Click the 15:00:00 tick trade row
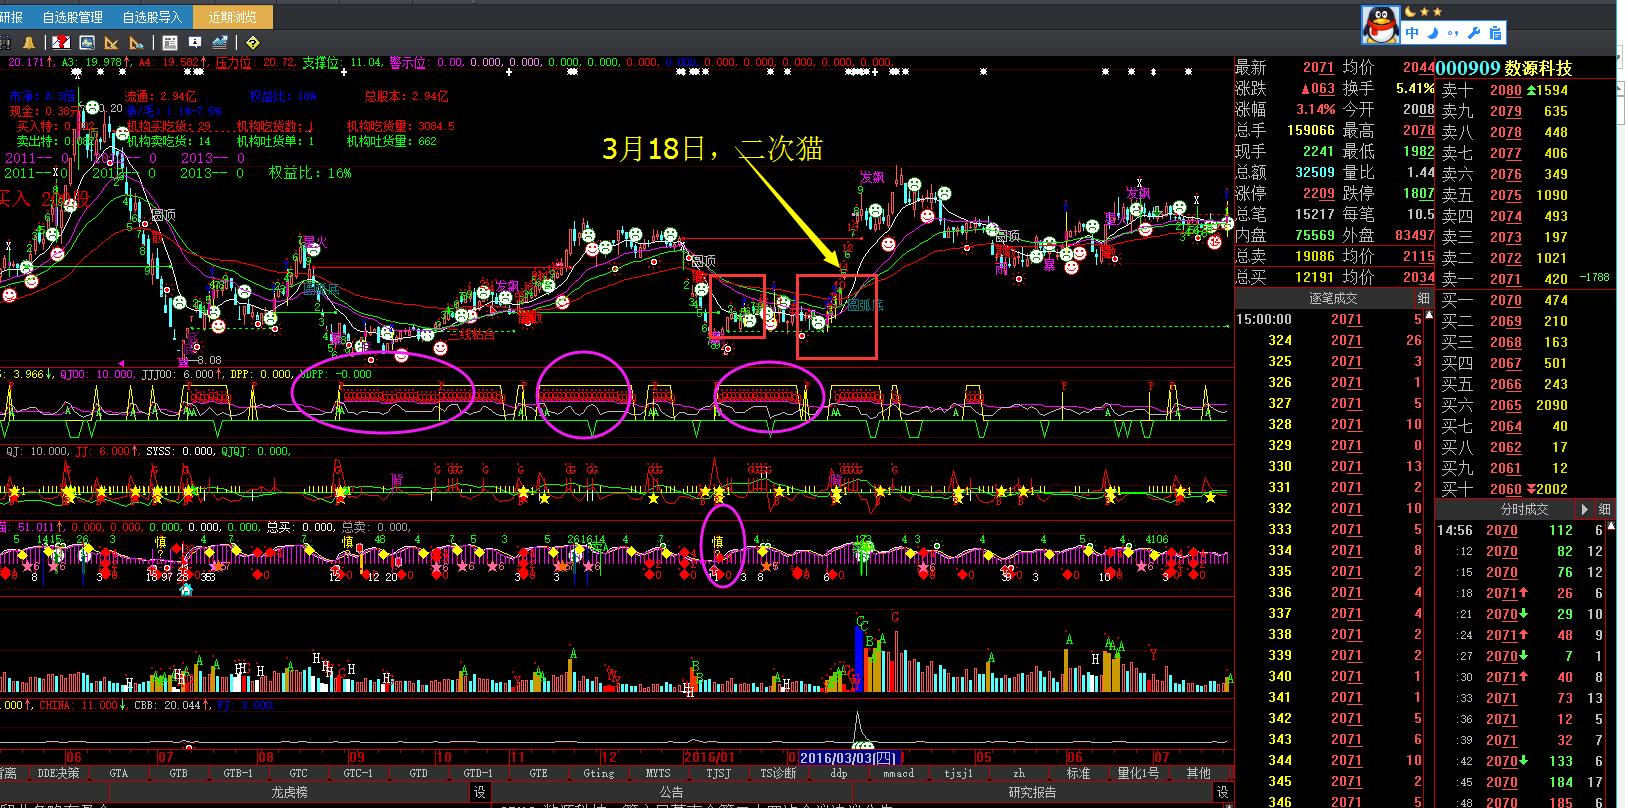 click(1330, 319)
